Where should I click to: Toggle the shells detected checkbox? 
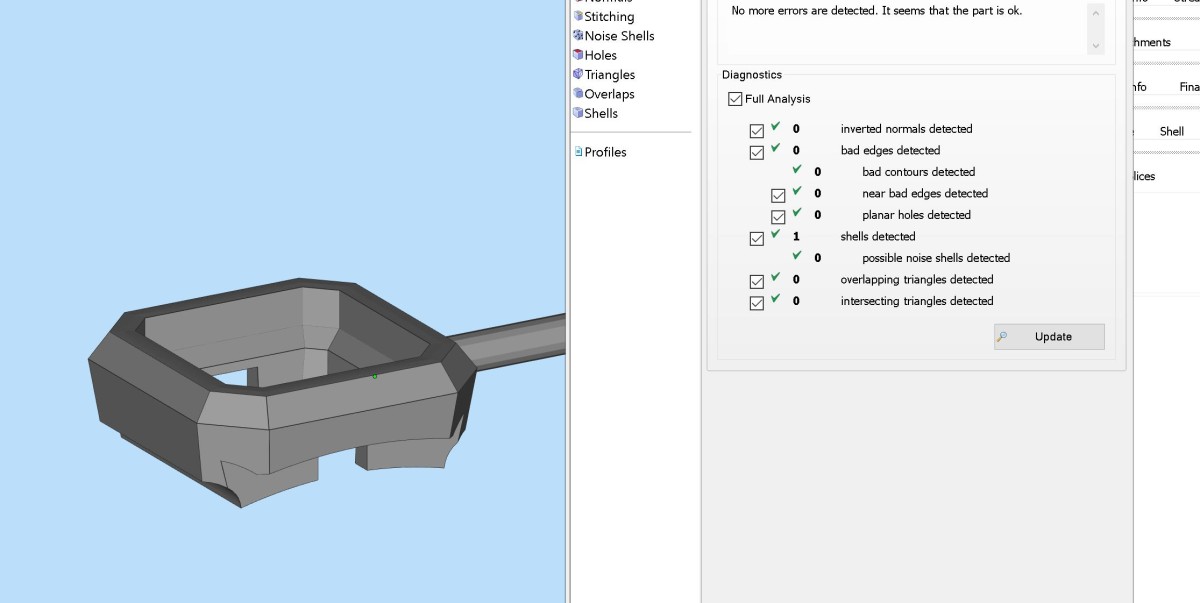[x=757, y=238]
